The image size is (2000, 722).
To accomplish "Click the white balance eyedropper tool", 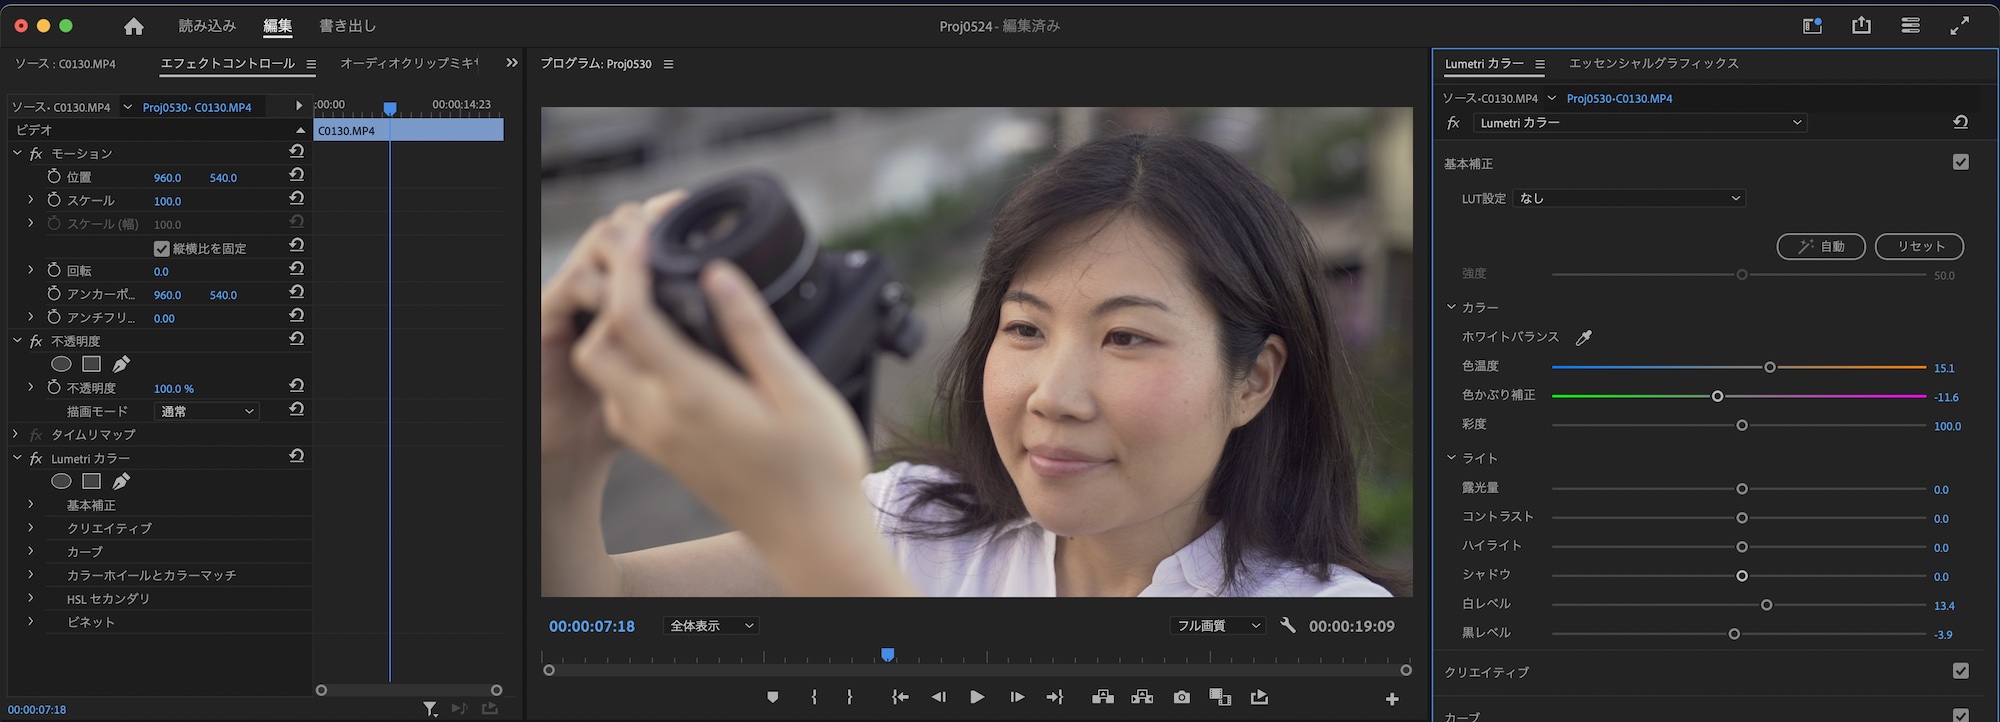I will [x=1583, y=338].
